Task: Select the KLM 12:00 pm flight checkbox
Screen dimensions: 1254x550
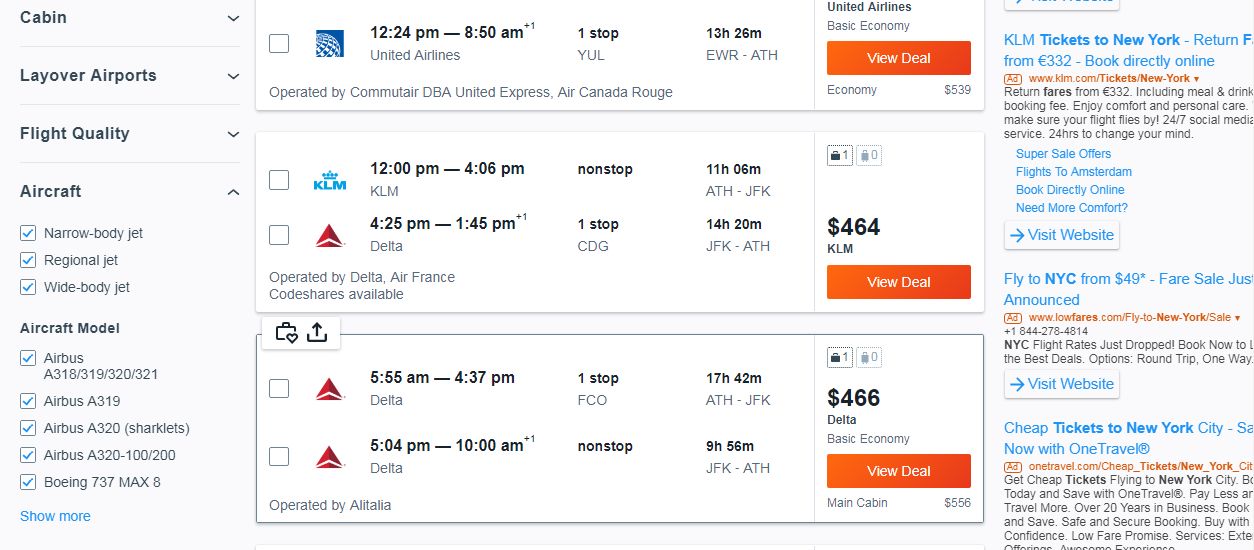Action: pos(279,180)
